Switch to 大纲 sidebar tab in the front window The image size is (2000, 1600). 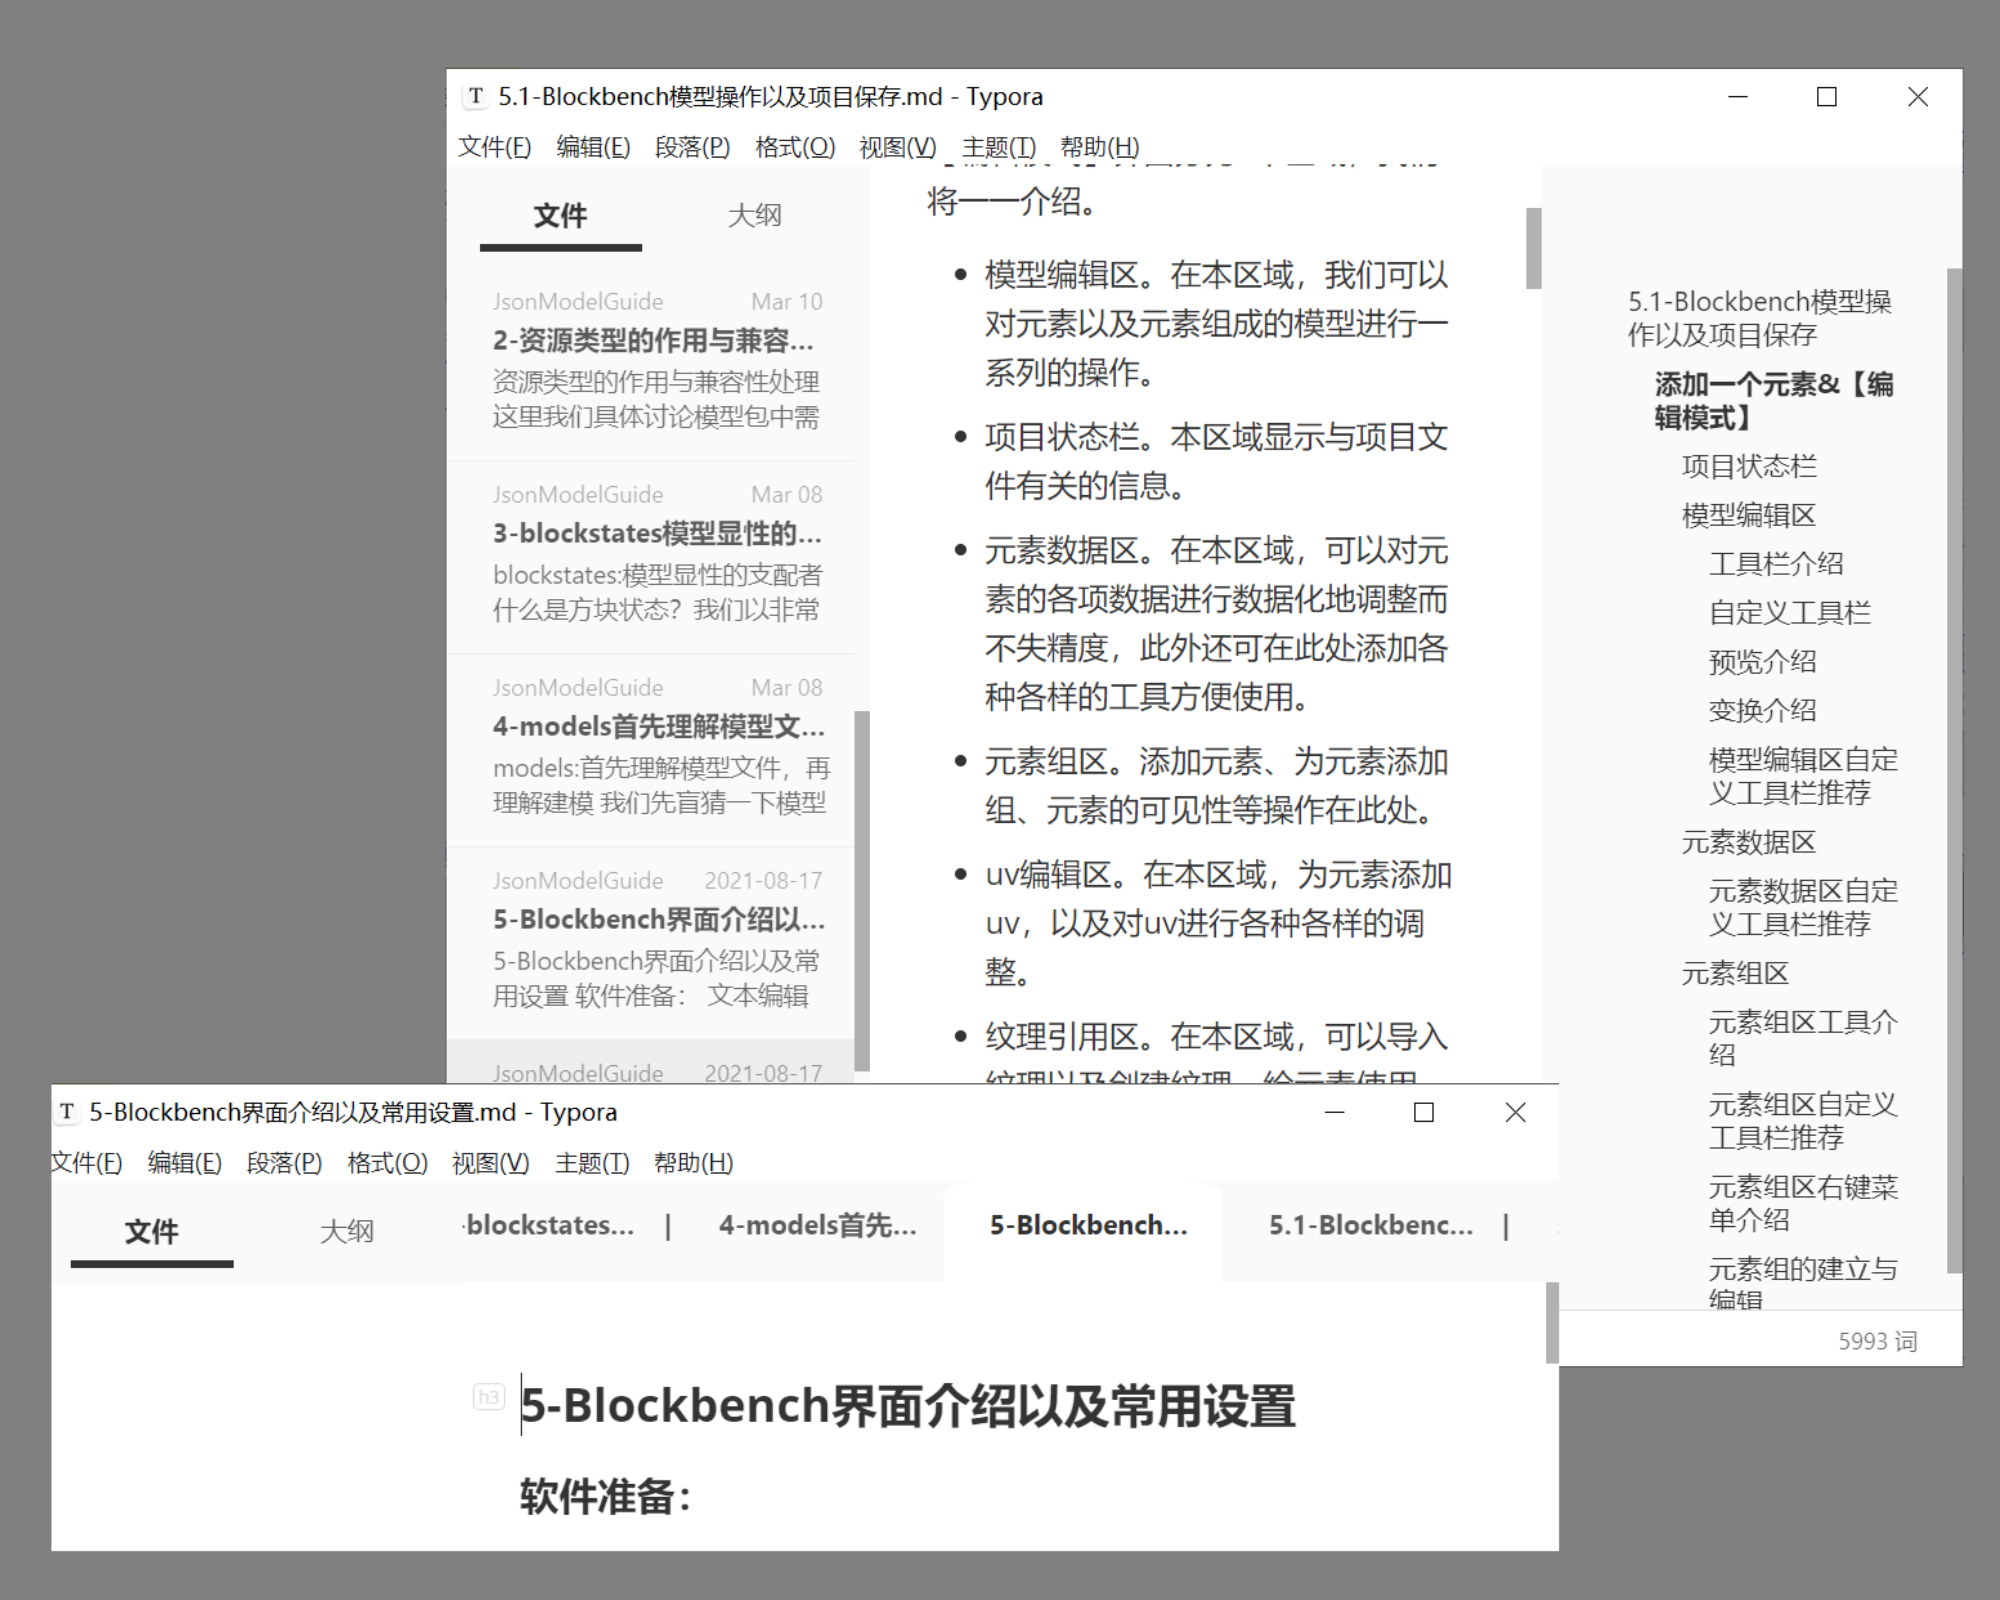(346, 1232)
